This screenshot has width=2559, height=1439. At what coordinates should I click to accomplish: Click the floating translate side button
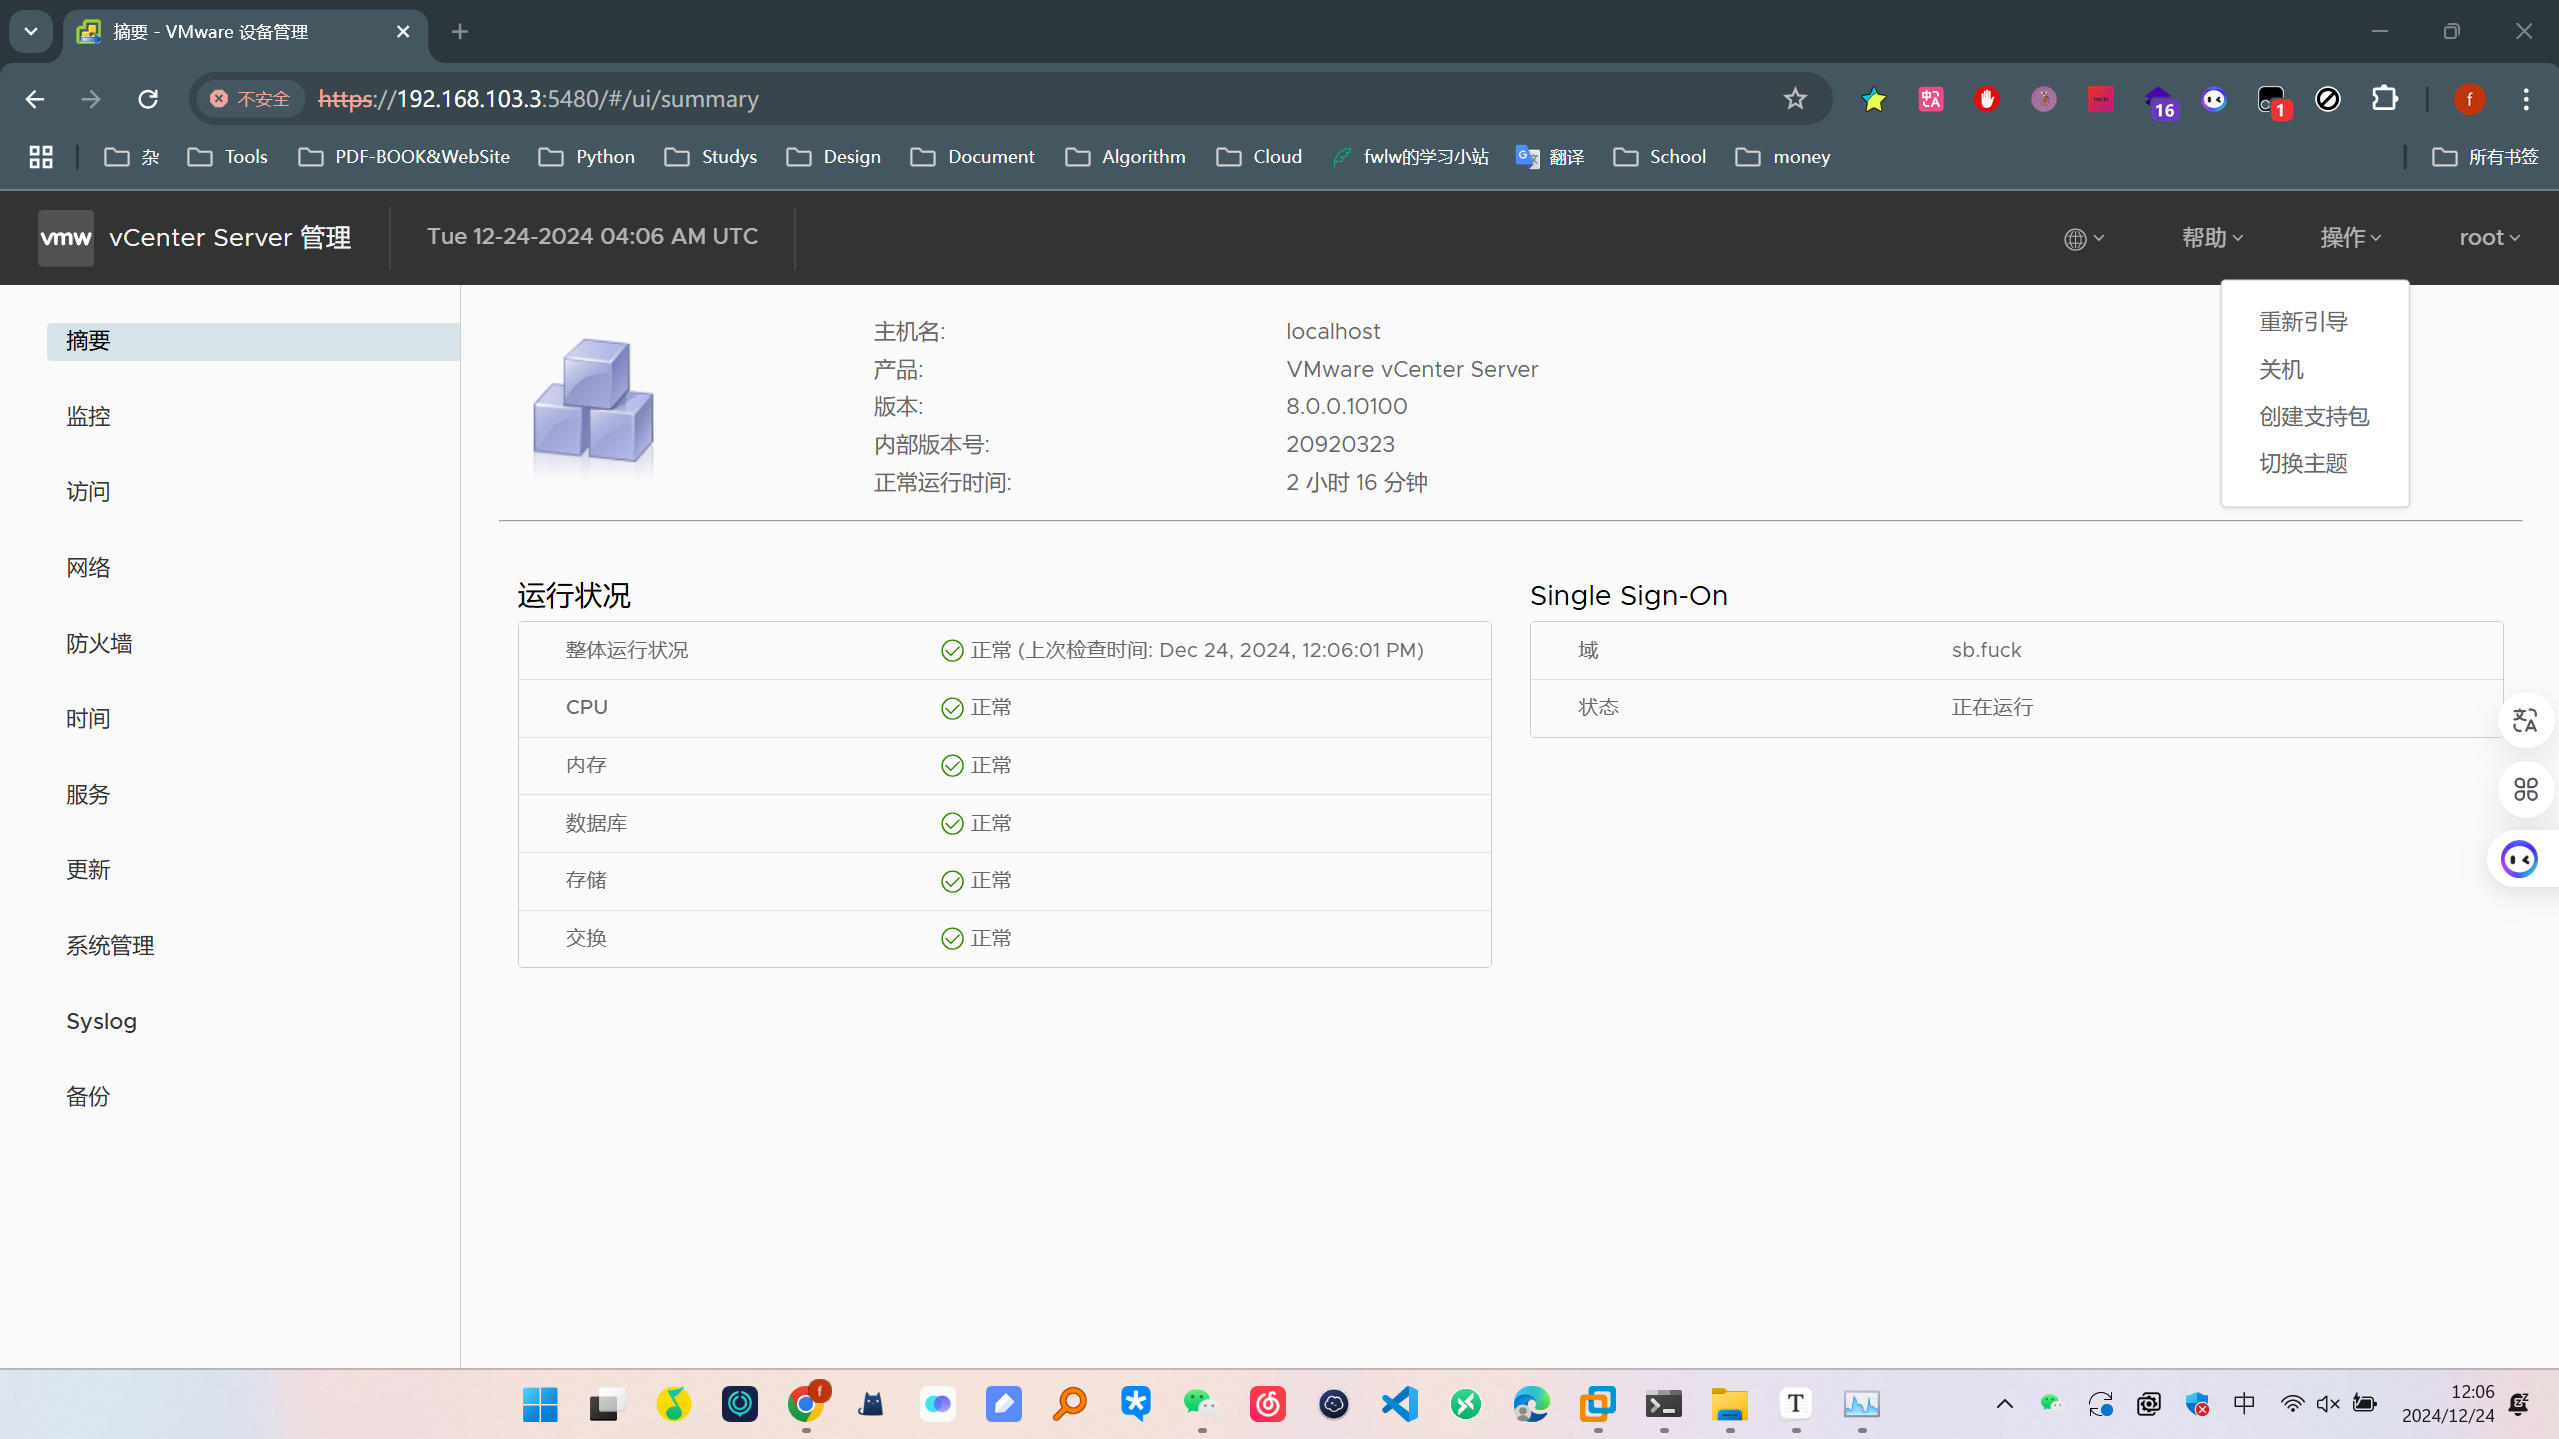click(2525, 720)
